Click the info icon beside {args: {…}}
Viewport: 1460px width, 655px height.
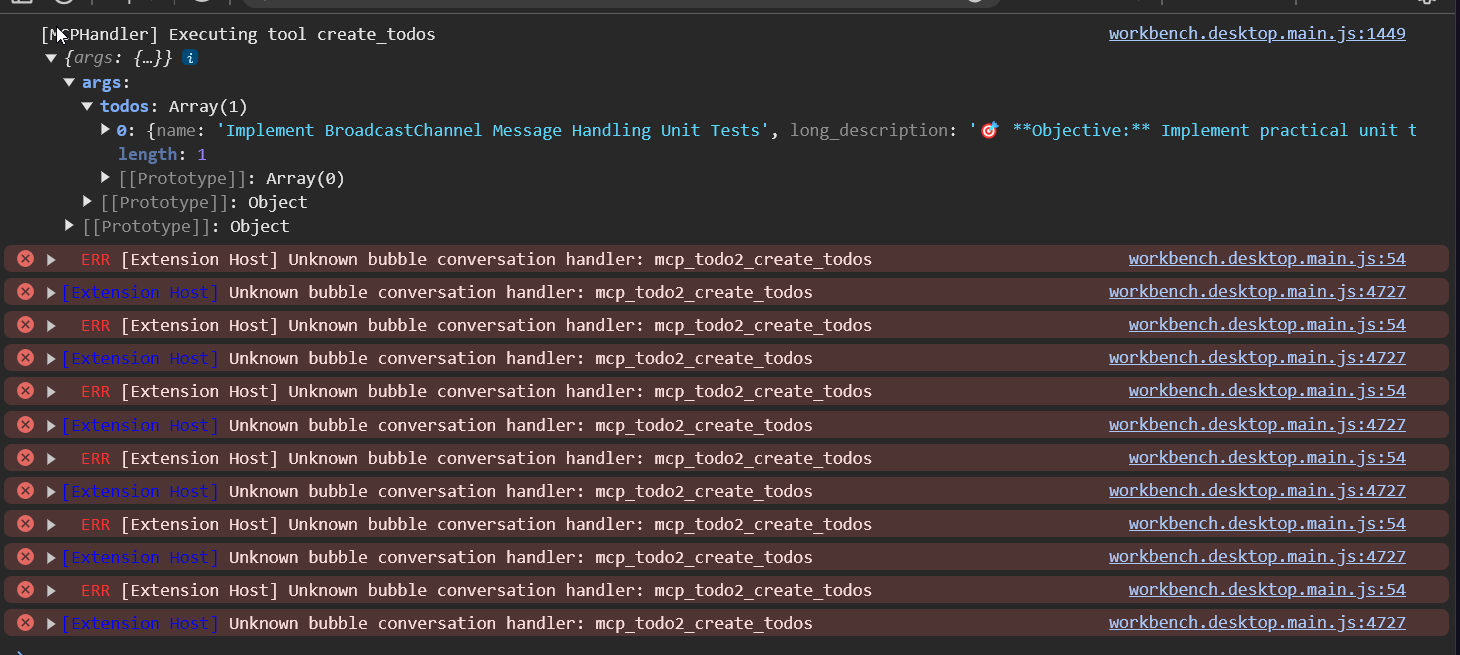[190, 58]
